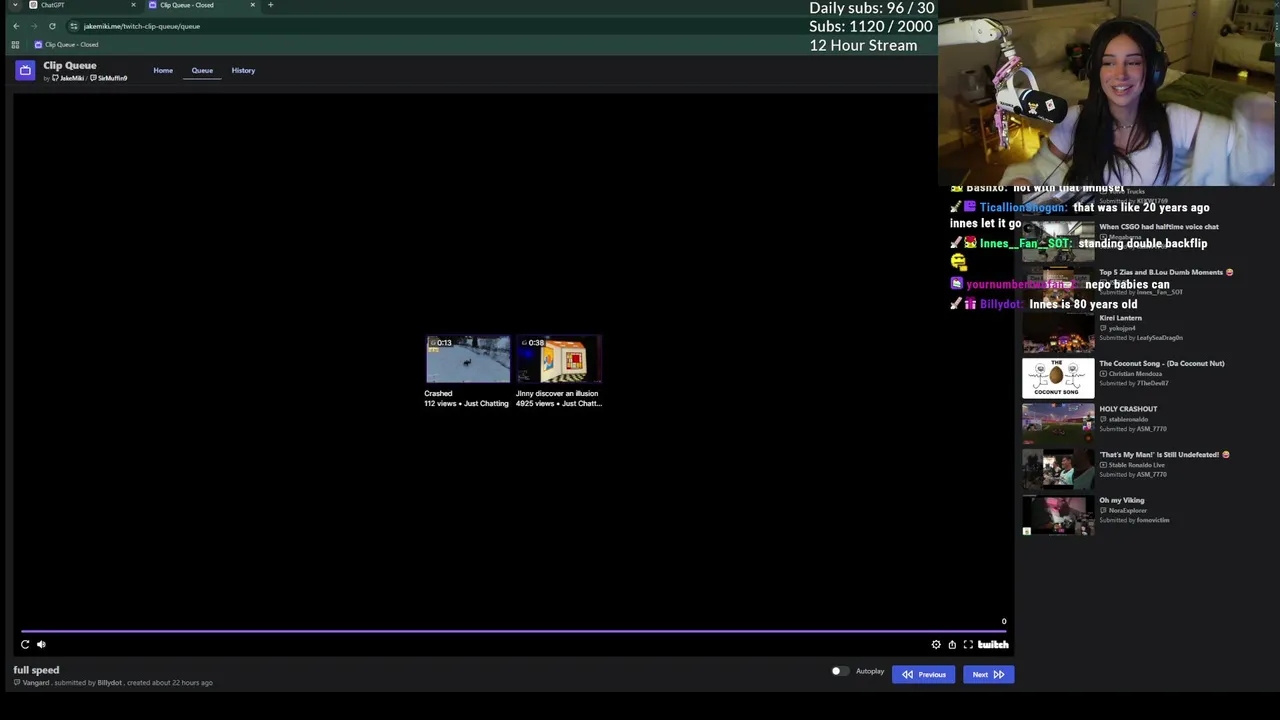1280x720 pixels.
Task: Click the NoraExplorer channel name
Action: 1127,510
